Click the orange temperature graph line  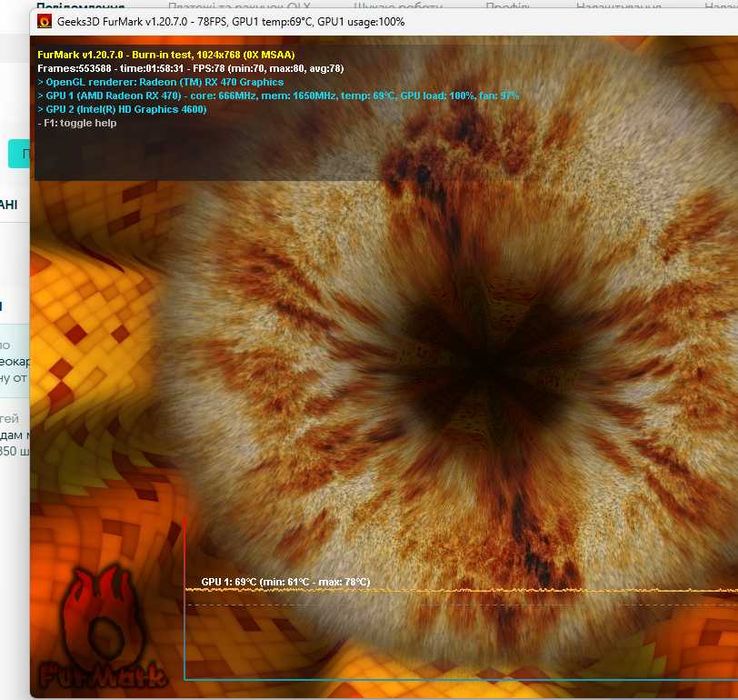[461, 590]
